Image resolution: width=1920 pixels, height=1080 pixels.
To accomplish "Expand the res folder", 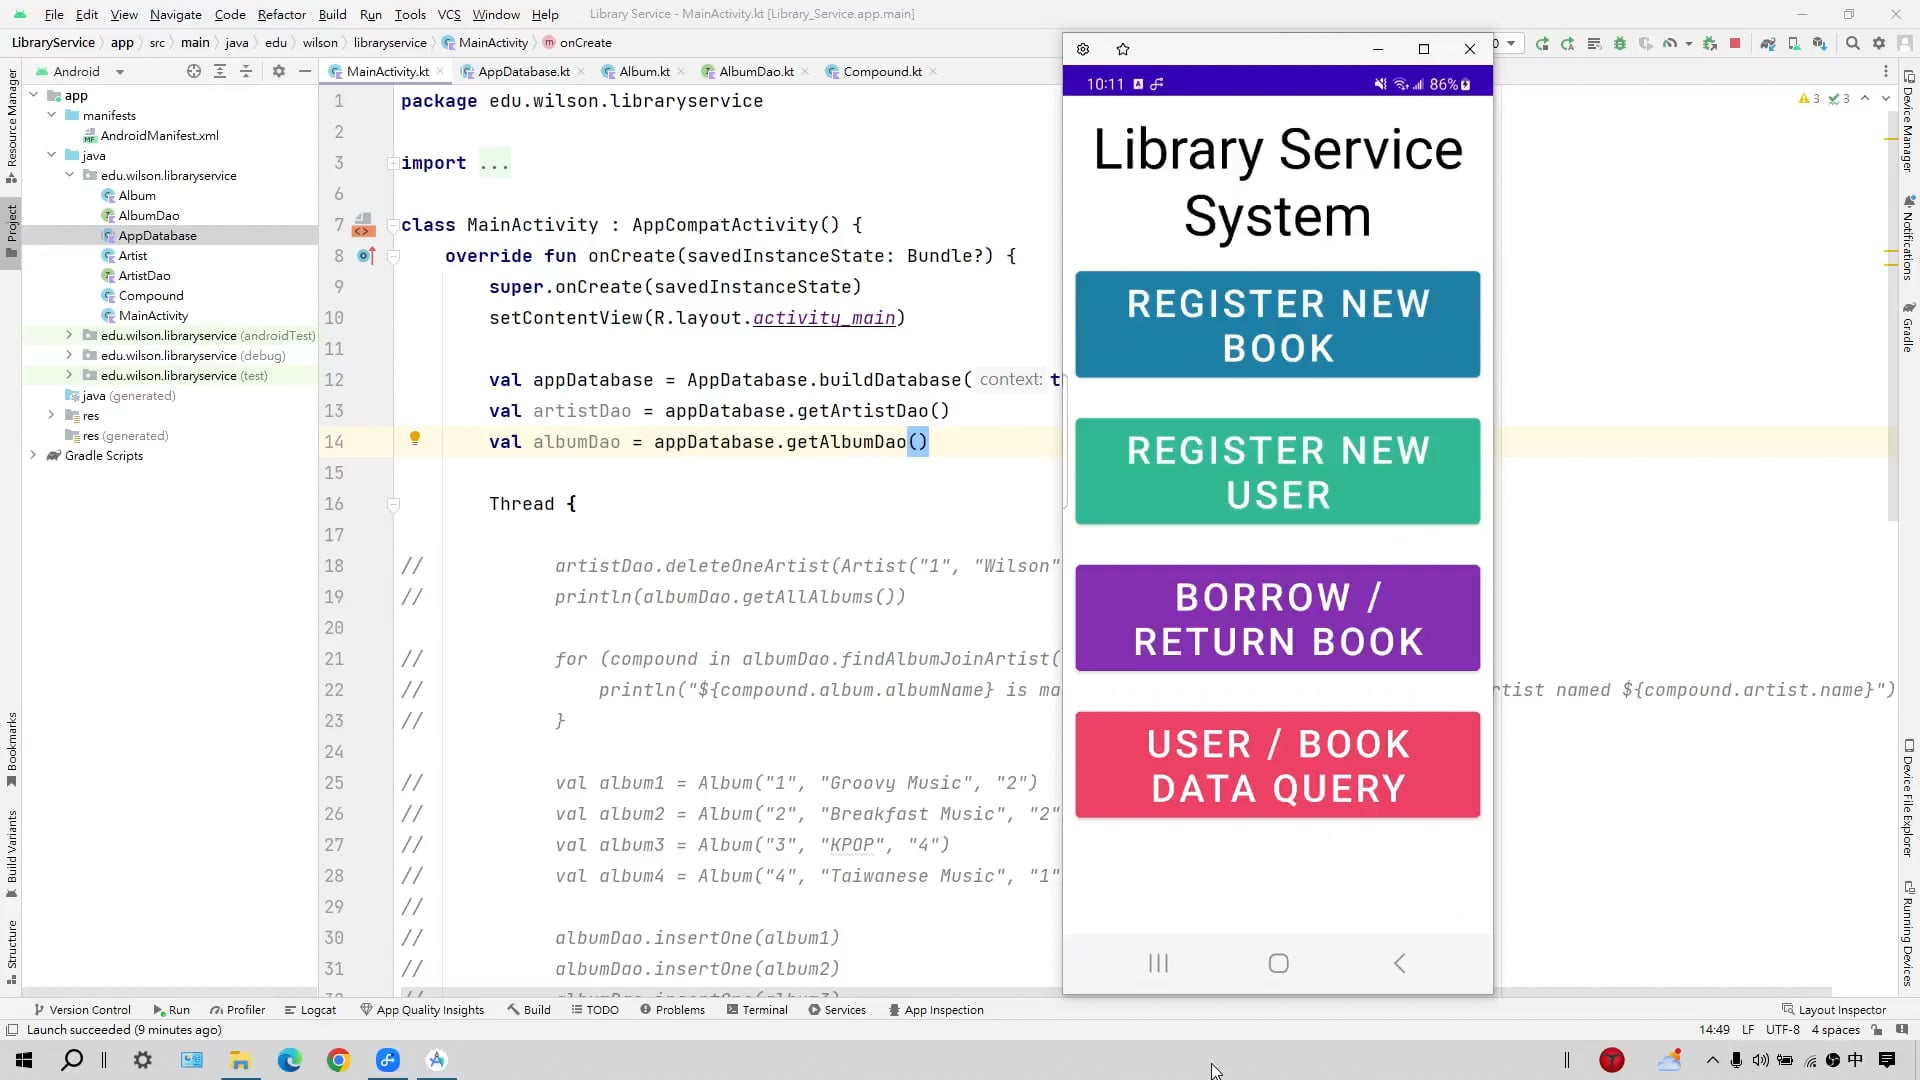I will (51, 415).
